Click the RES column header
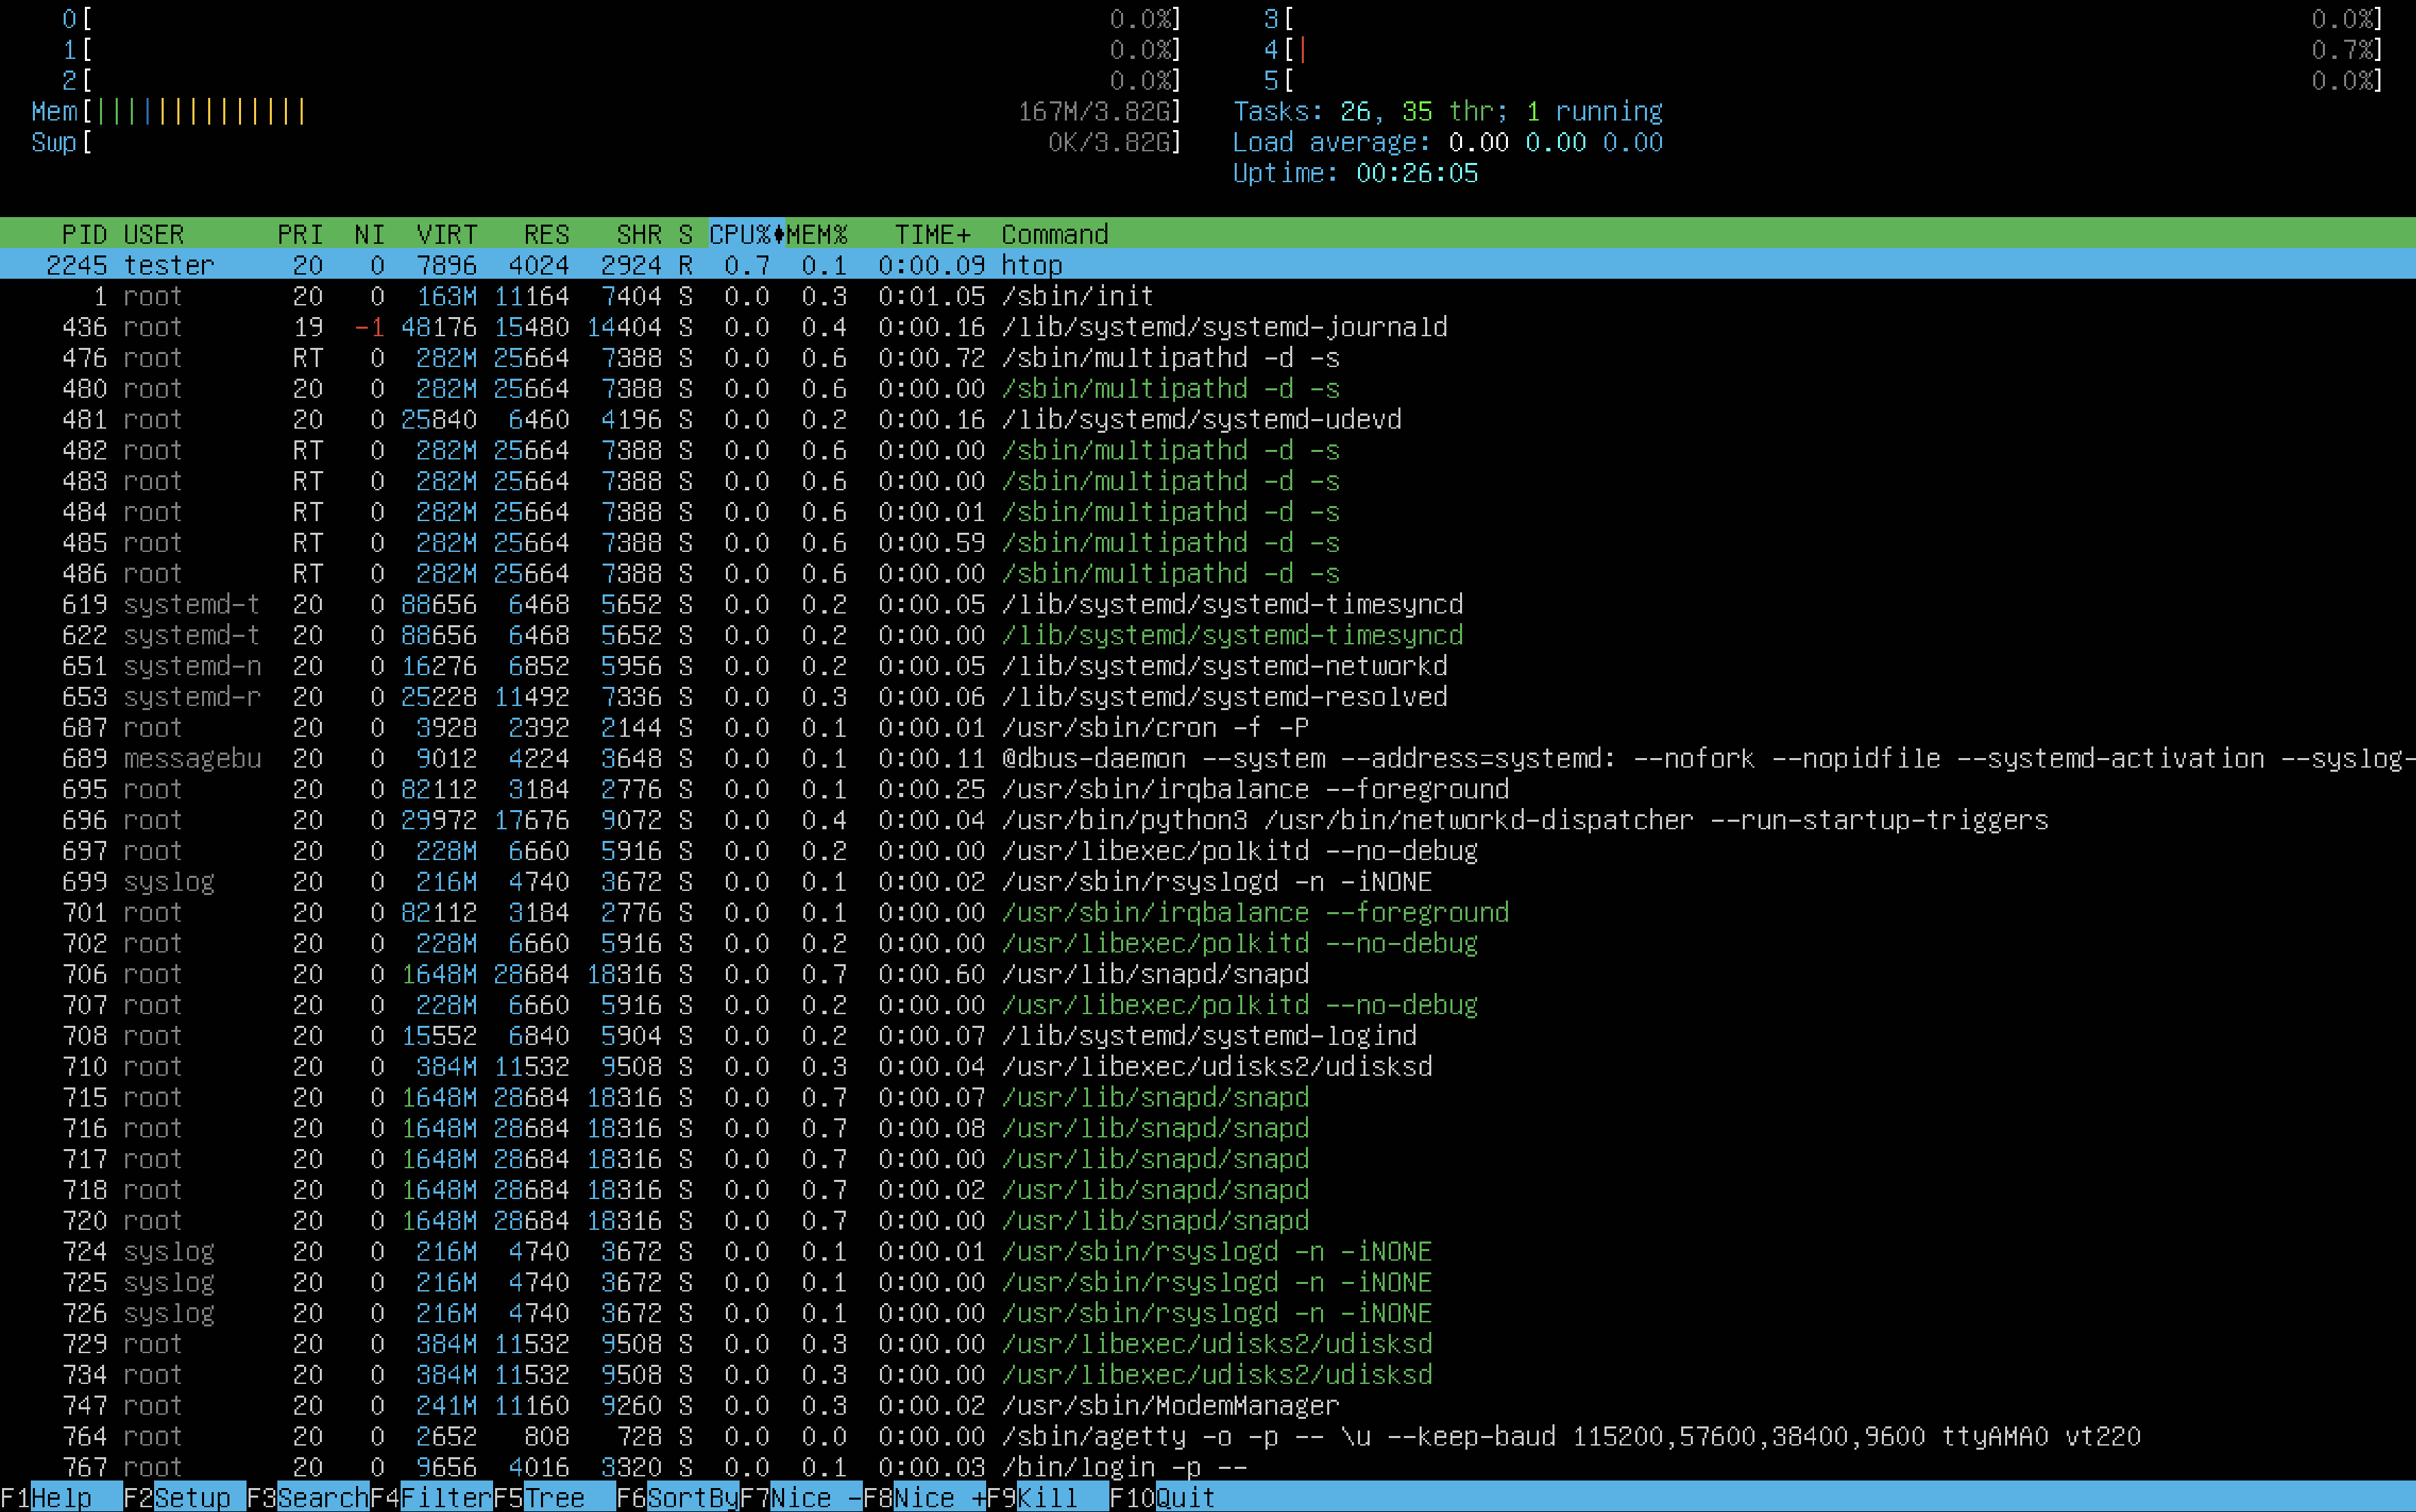Screen dimensions: 2416x1512 point(546,234)
